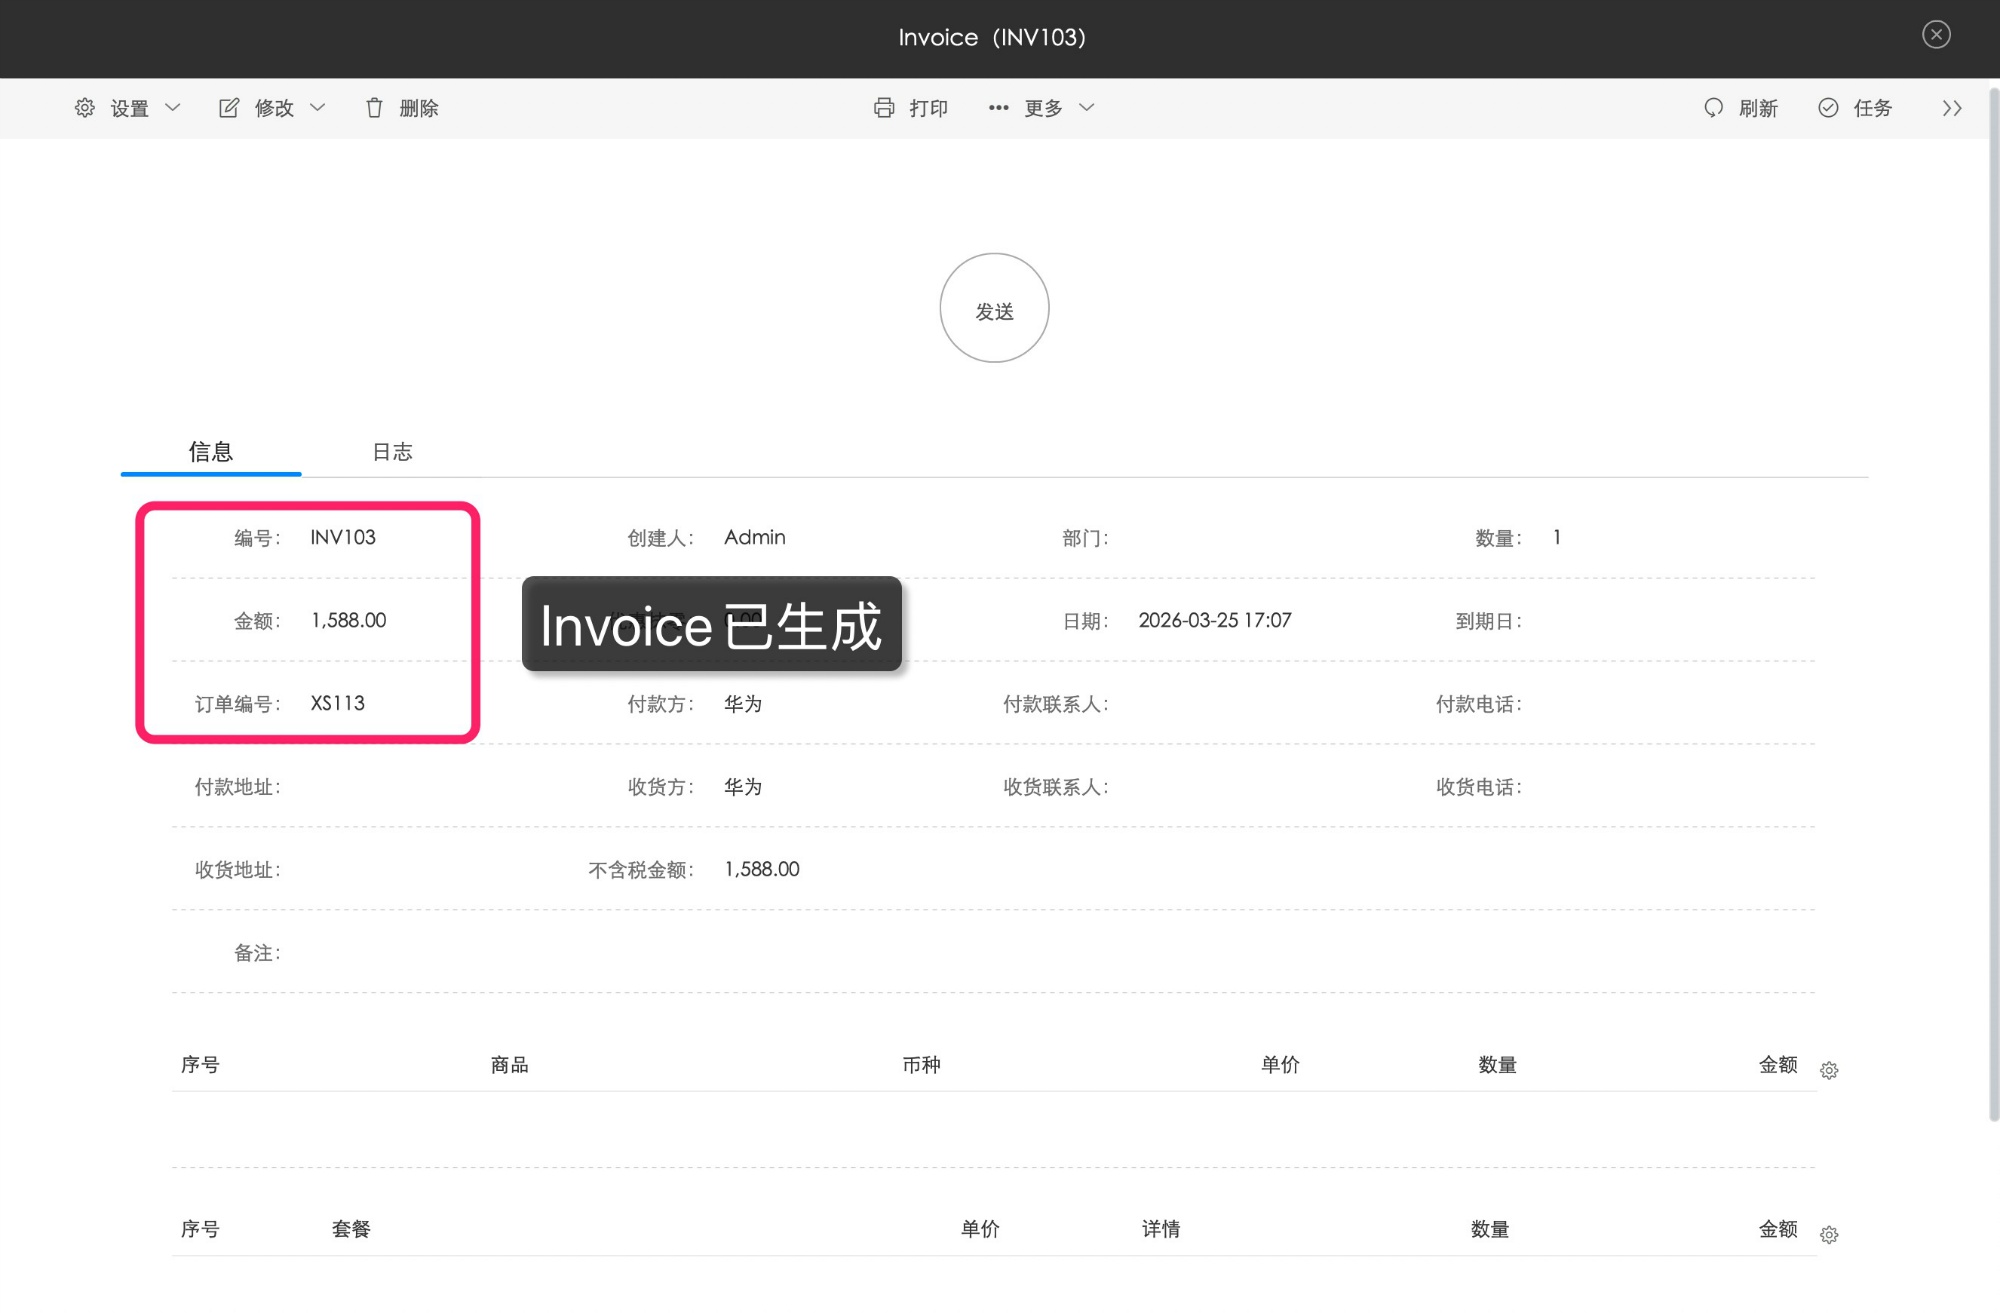This screenshot has width=2000, height=1313.
Task: Expand the 设置 dropdown arrow
Action: click(x=173, y=108)
